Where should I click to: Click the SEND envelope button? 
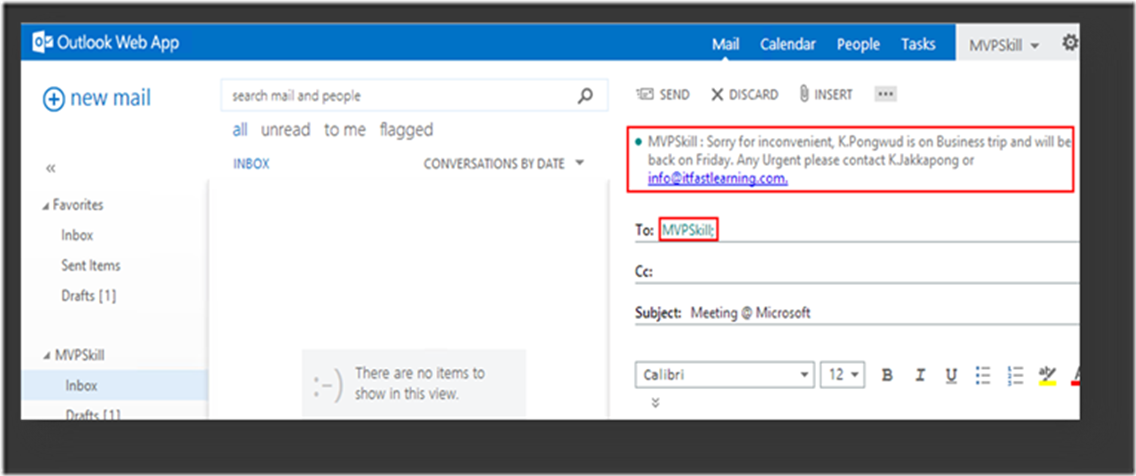(663, 94)
